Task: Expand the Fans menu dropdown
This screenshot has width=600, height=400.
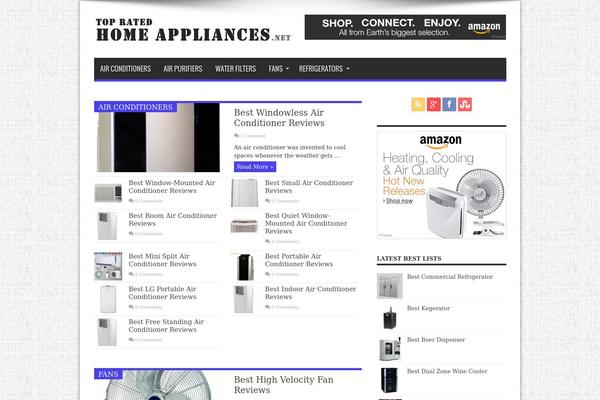Action: [279, 69]
